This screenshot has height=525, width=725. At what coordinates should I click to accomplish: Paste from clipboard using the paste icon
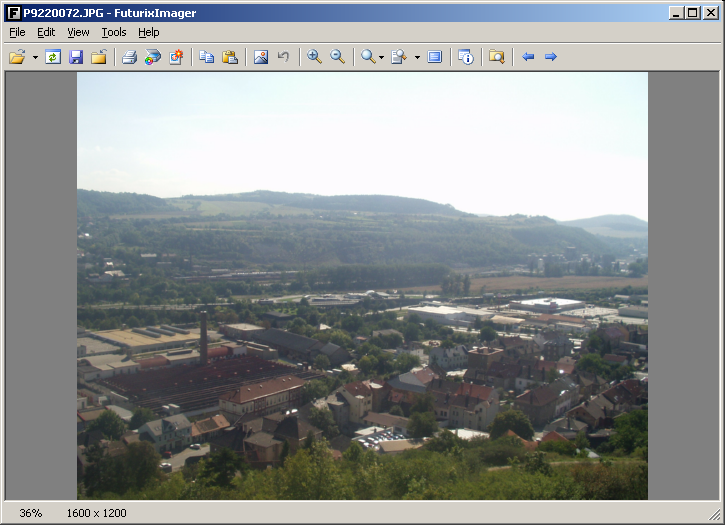(230, 57)
